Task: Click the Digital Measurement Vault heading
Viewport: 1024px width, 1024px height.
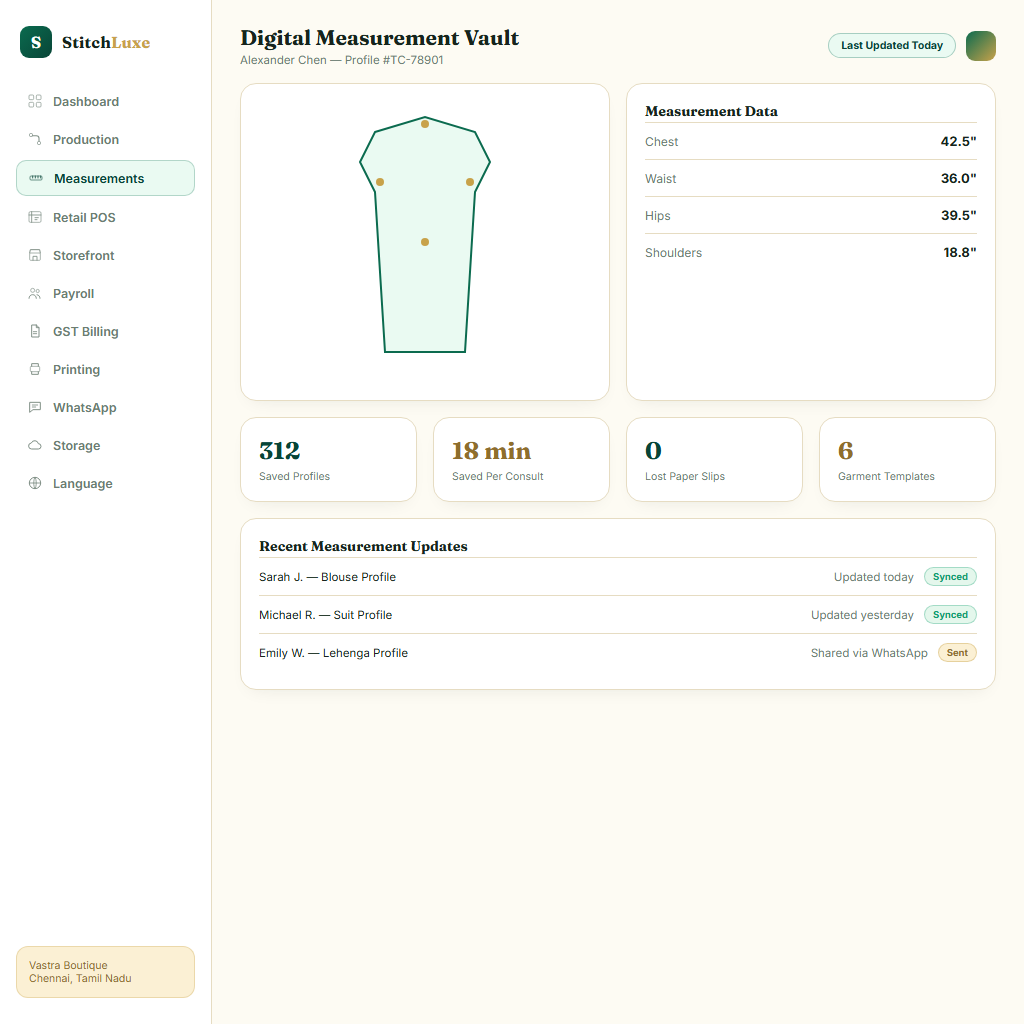Action: 379,38
